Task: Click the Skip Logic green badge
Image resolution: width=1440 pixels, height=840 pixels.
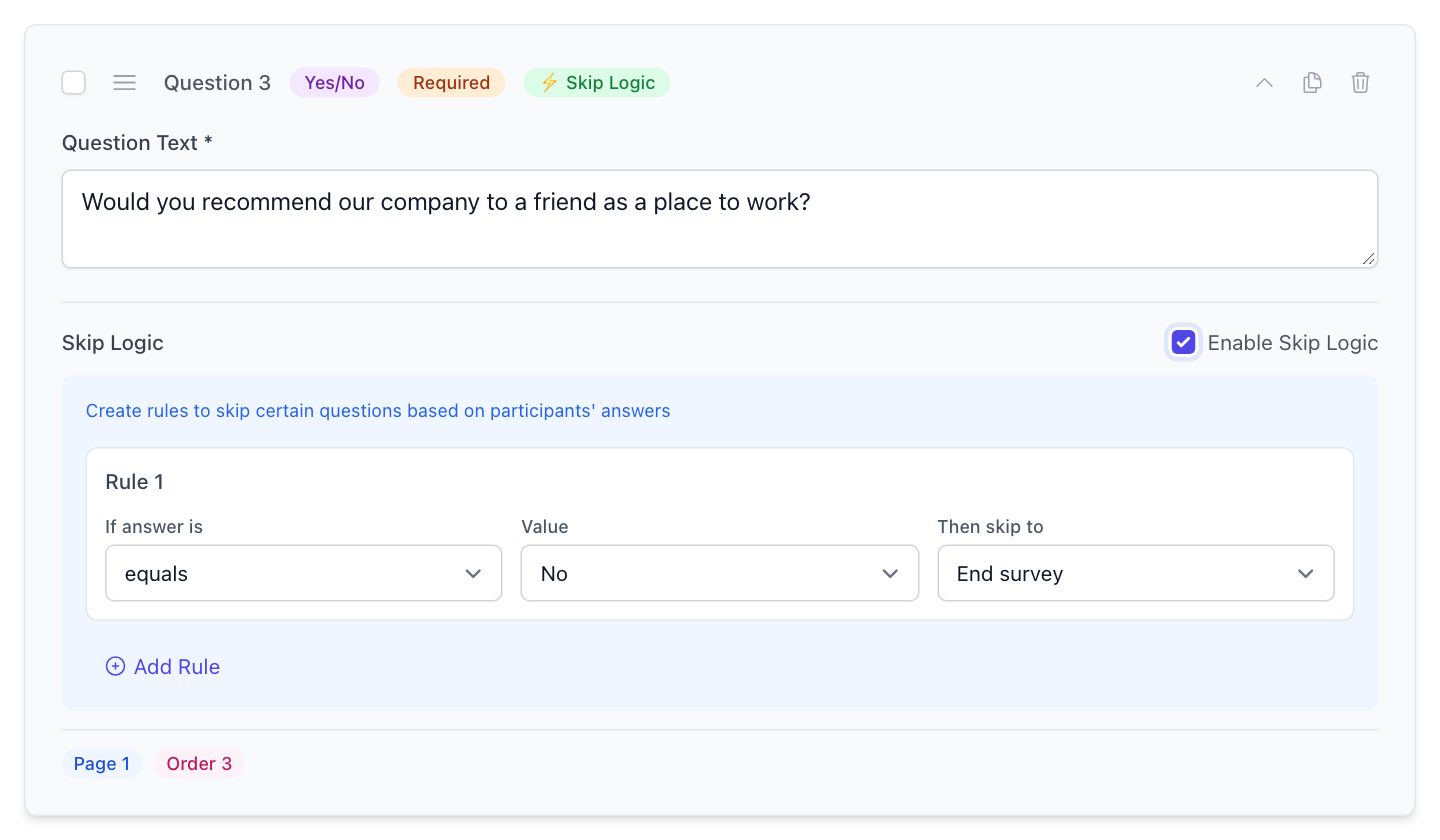Action: [x=597, y=83]
